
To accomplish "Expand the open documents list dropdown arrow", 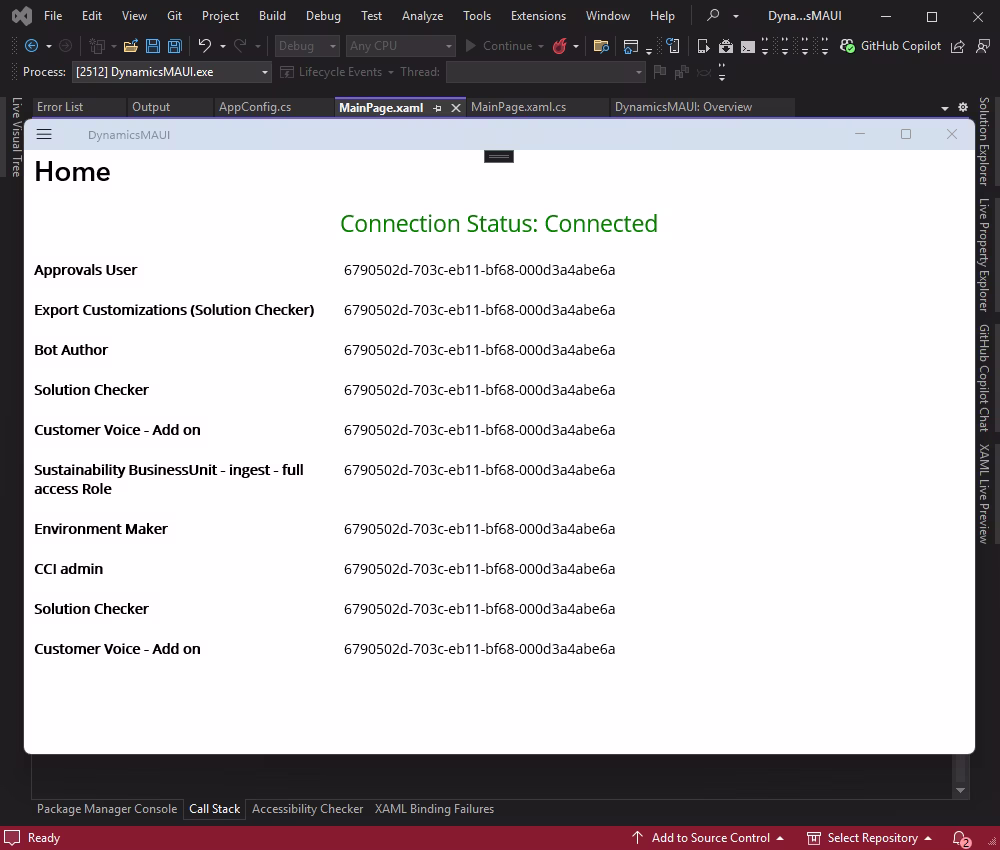I will (945, 108).
